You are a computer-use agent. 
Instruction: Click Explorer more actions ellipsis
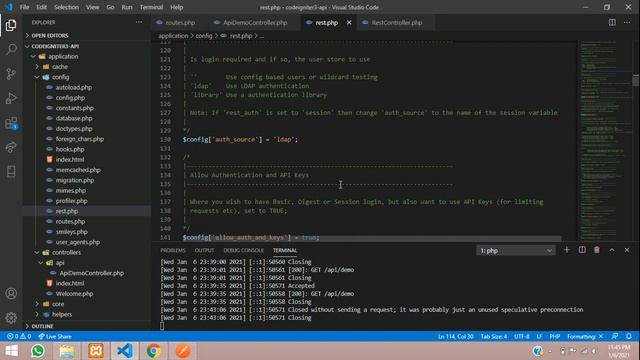click(139, 22)
